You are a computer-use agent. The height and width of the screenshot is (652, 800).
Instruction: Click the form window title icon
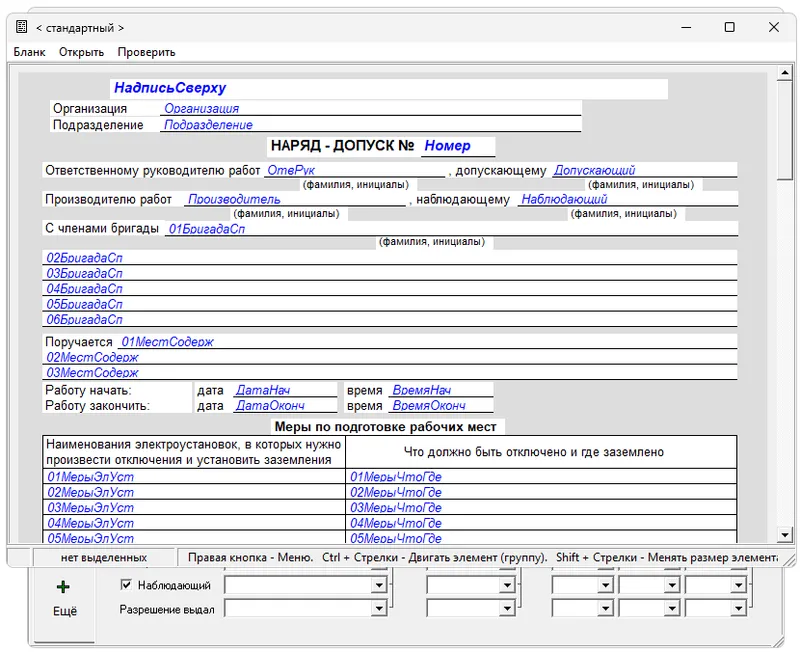tap(21, 27)
